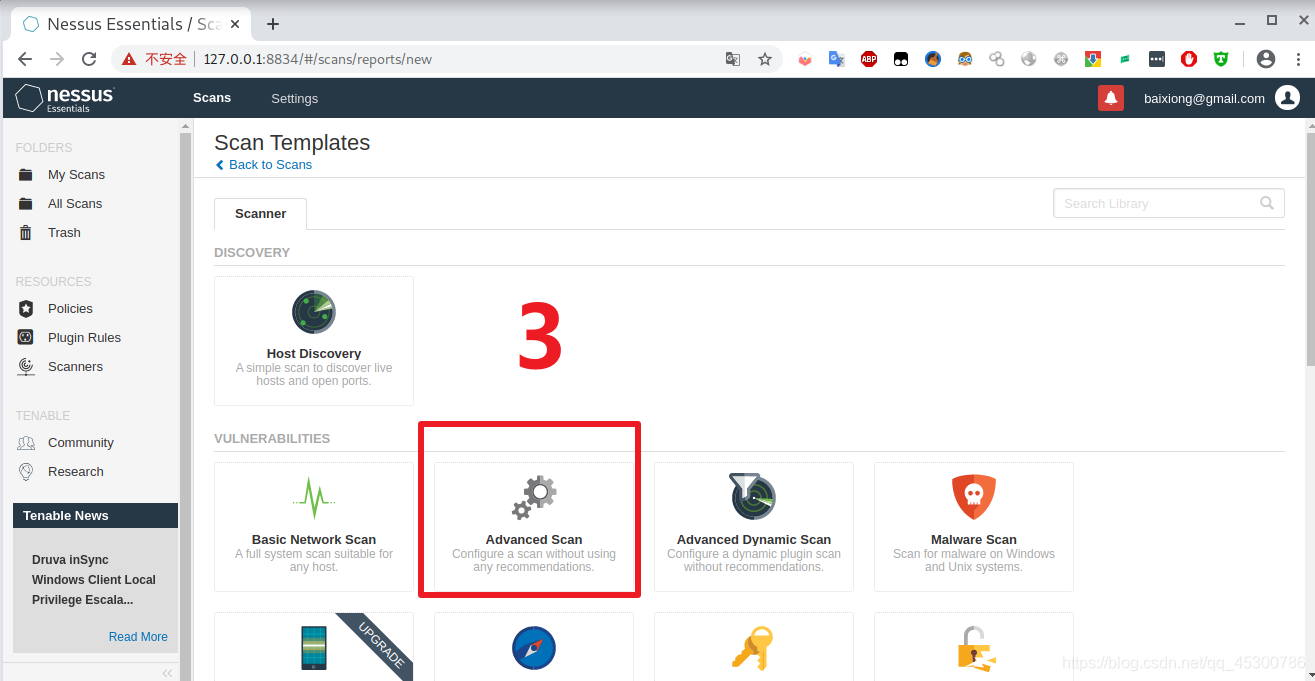Select the Scanner tab
Viewport: 1315px width, 681px height.
tap(260, 214)
